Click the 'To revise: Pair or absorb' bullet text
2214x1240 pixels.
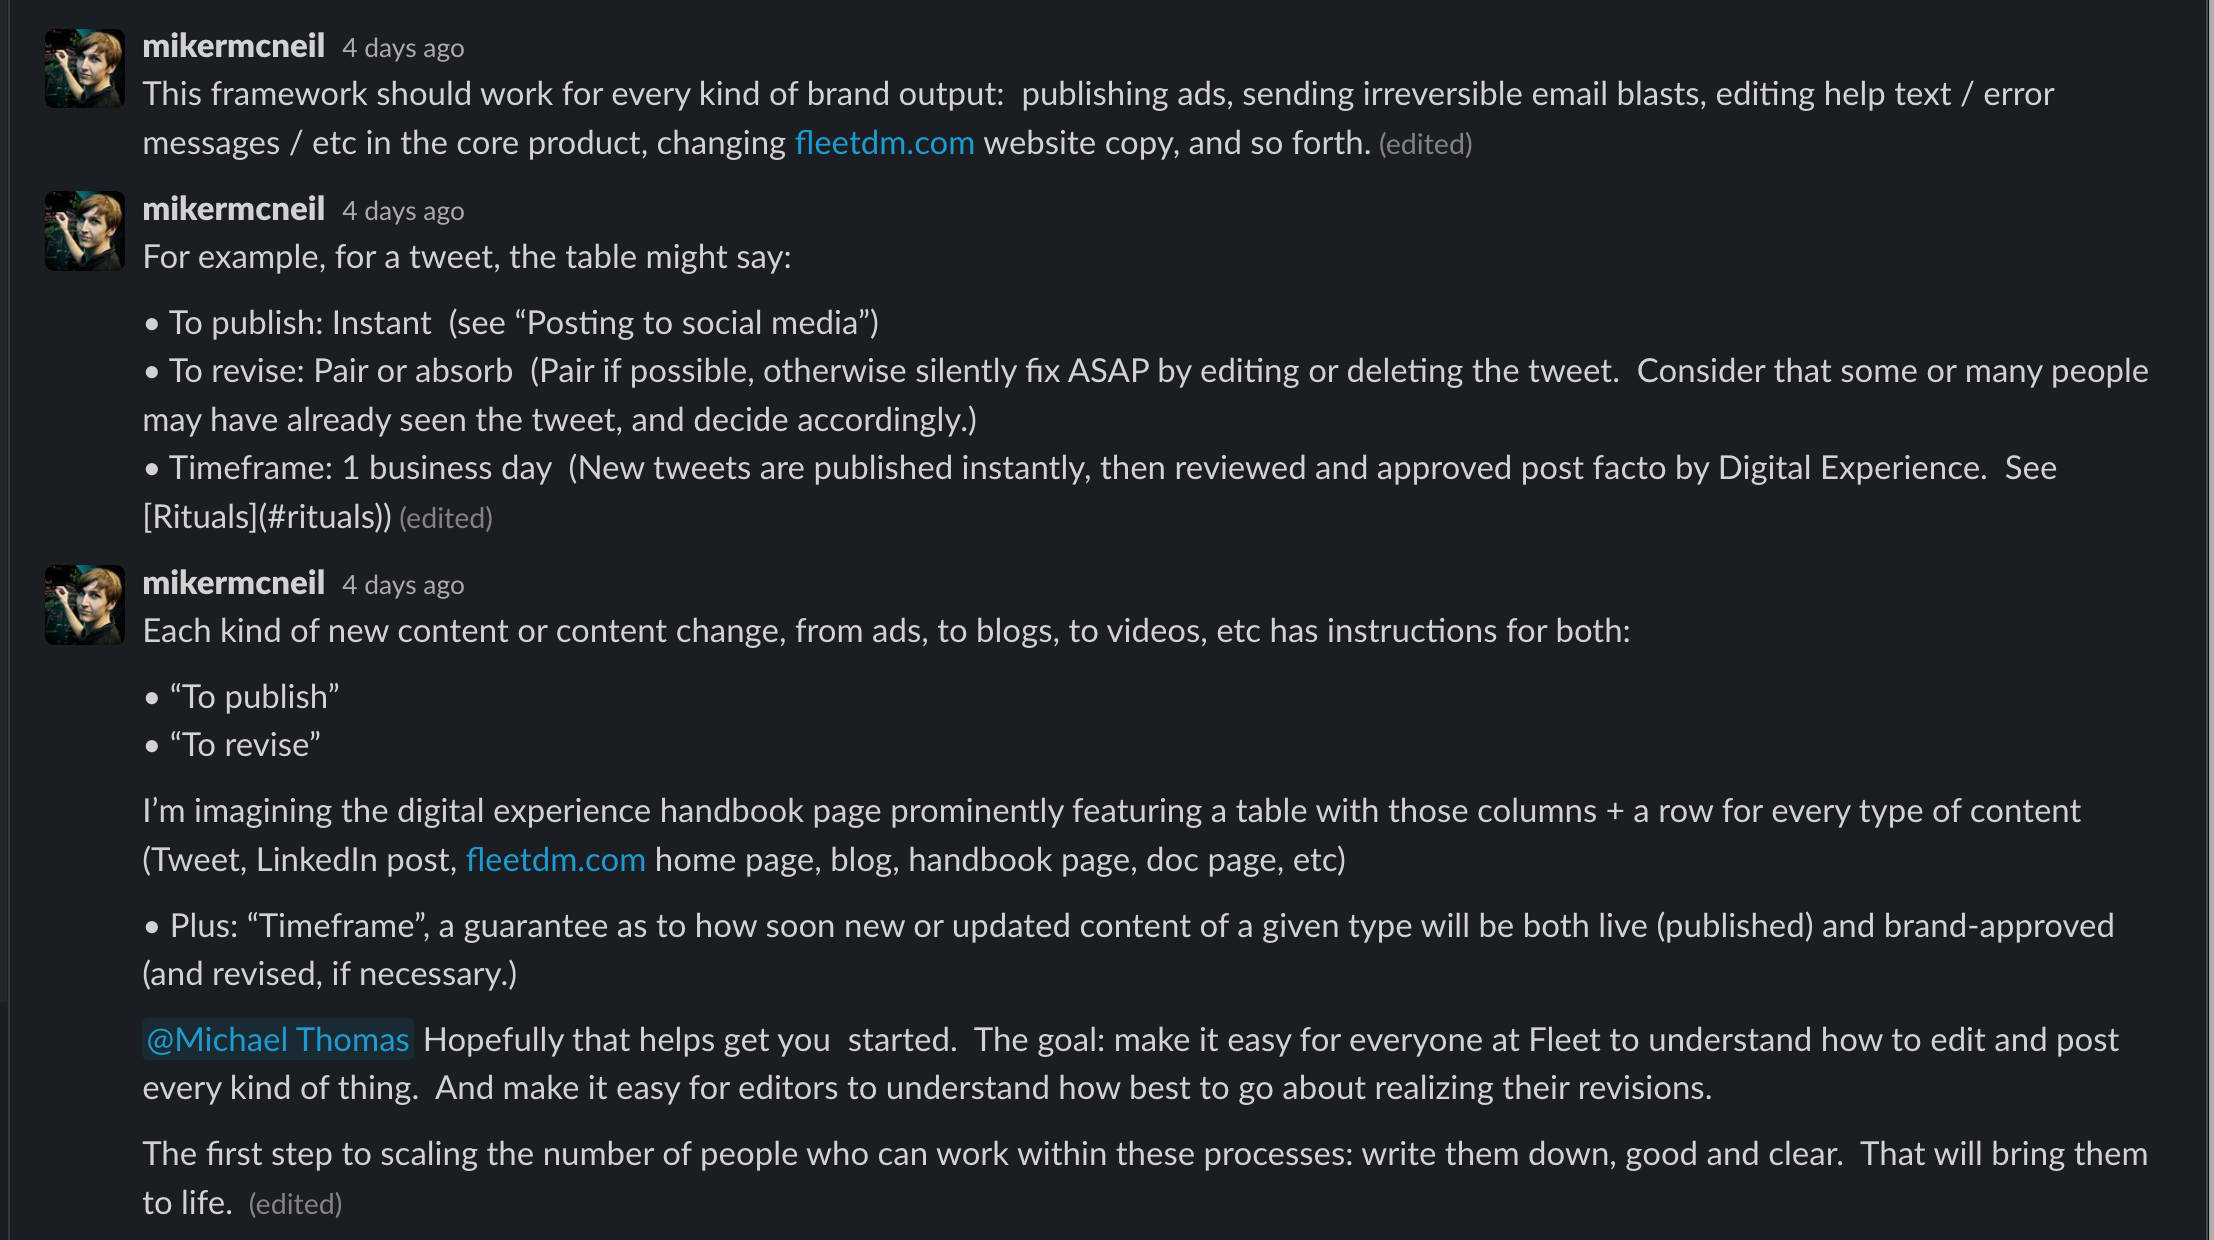click(x=341, y=371)
